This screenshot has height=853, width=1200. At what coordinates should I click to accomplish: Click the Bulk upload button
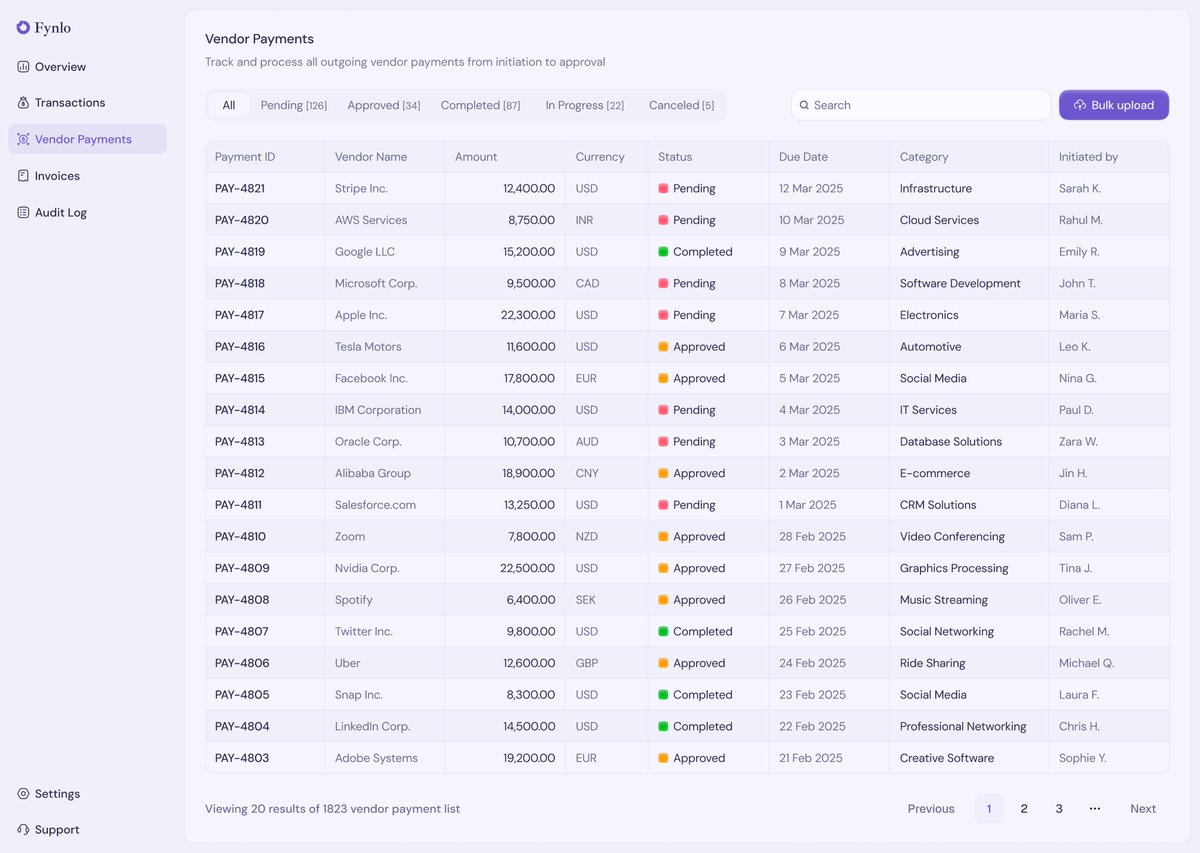(1114, 105)
